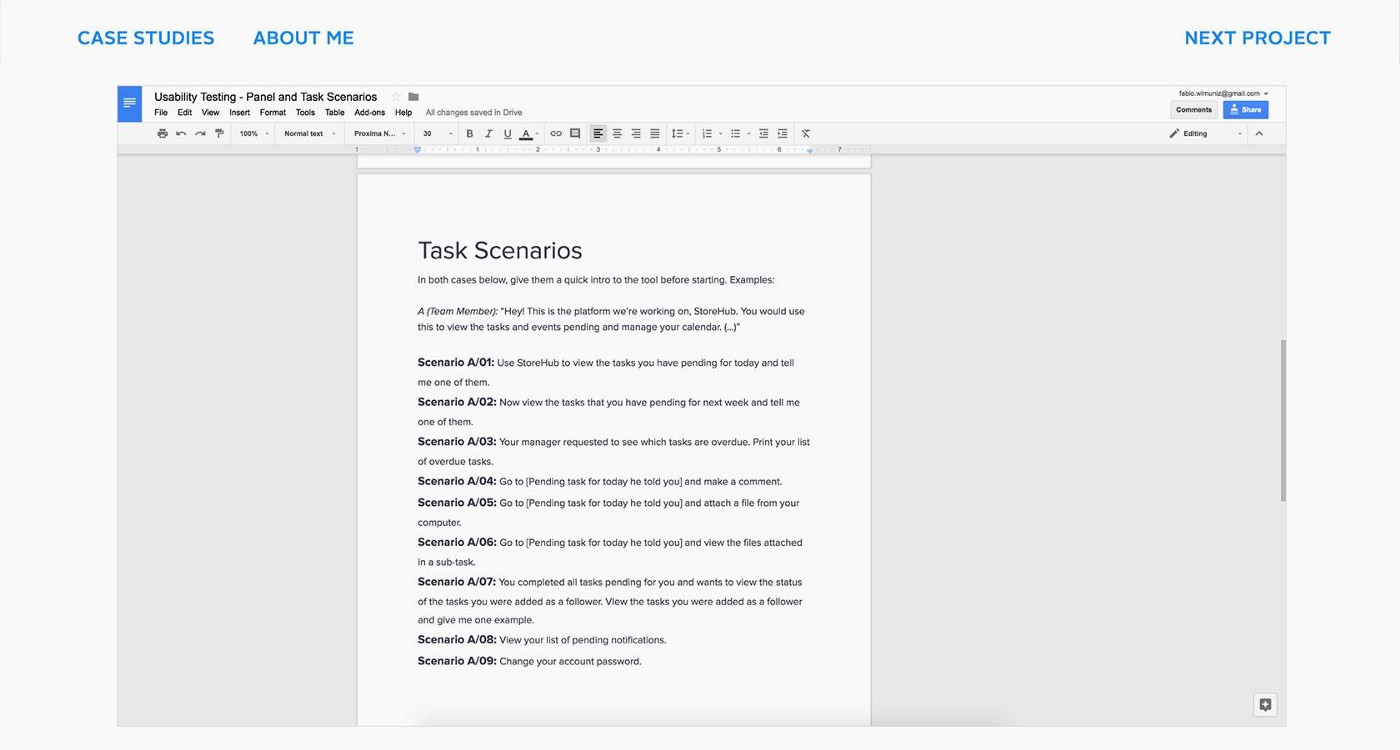Click the All changes saved in Drive status
This screenshot has width=1400, height=750.
(x=474, y=113)
